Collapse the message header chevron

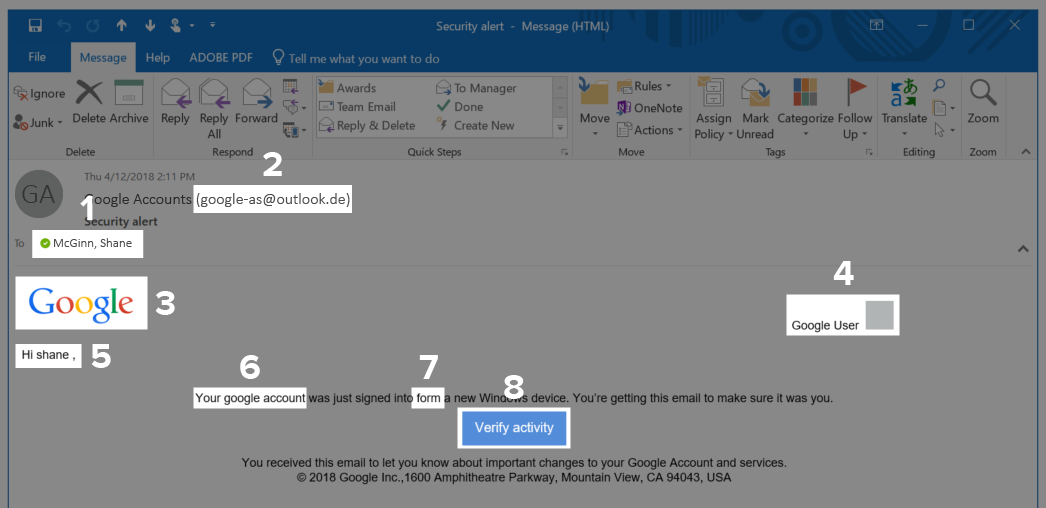1022,249
